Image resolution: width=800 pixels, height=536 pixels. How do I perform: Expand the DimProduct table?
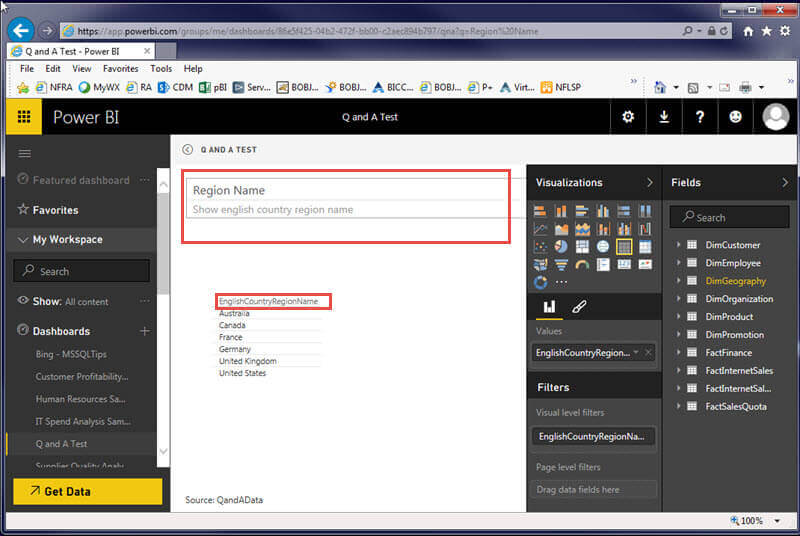tap(678, 316)
